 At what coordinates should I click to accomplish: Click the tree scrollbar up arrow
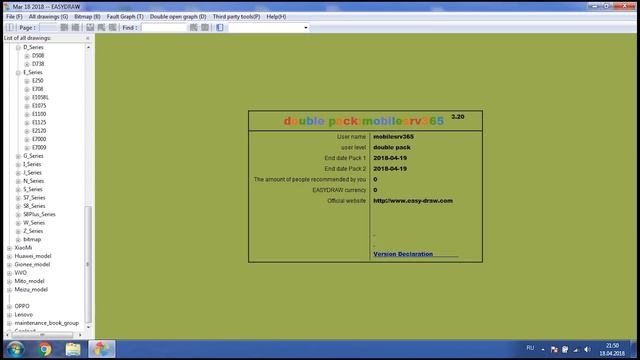click(x=88, y=47)
